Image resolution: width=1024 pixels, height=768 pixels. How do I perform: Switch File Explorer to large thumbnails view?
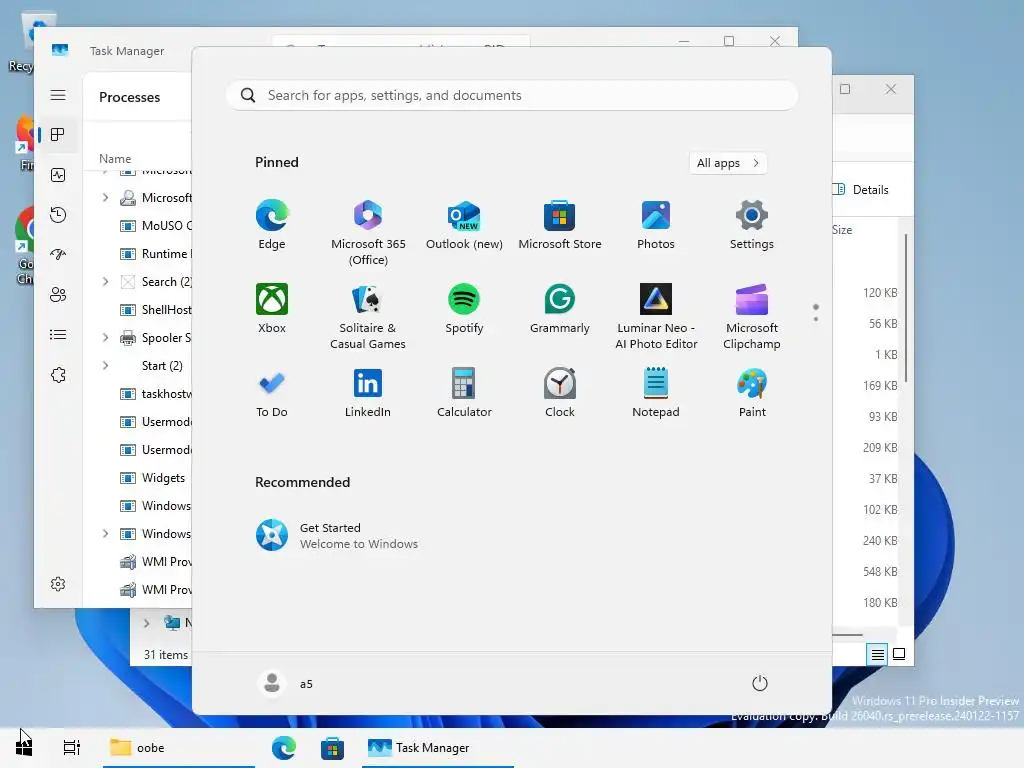(899, 654)
